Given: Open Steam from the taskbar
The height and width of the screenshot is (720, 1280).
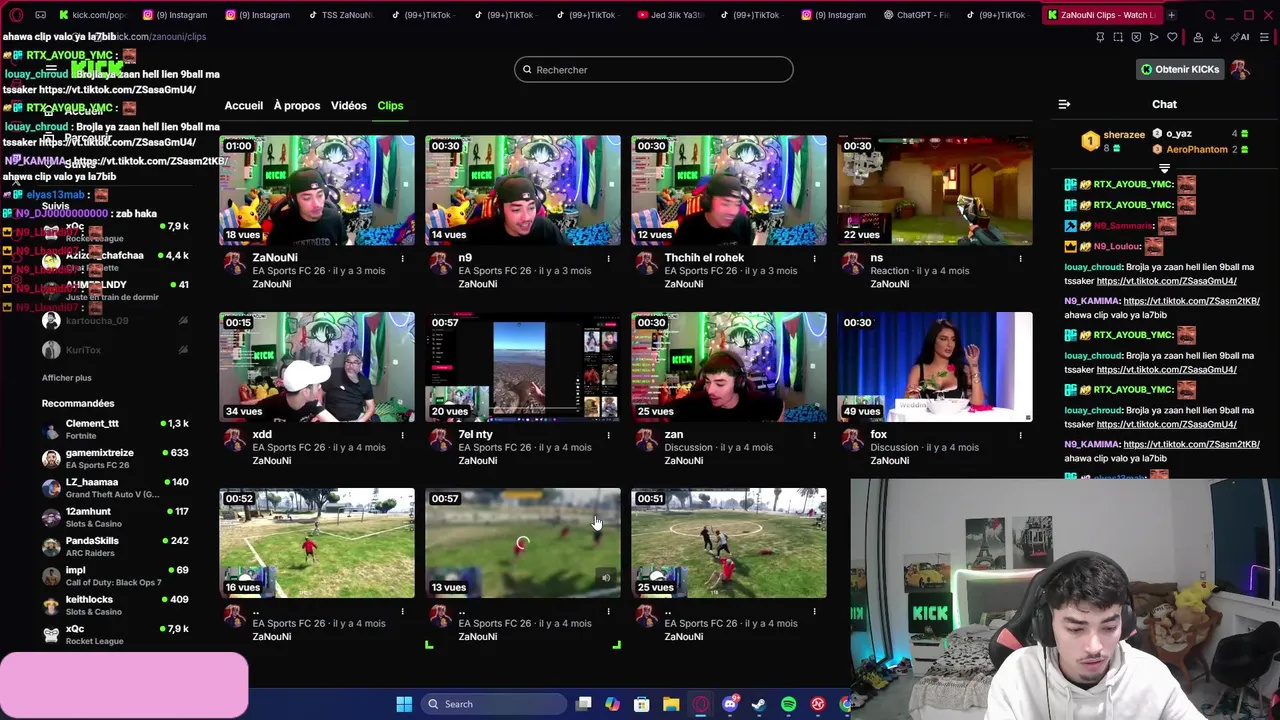Looking at the screenshot, I should 759,704.
